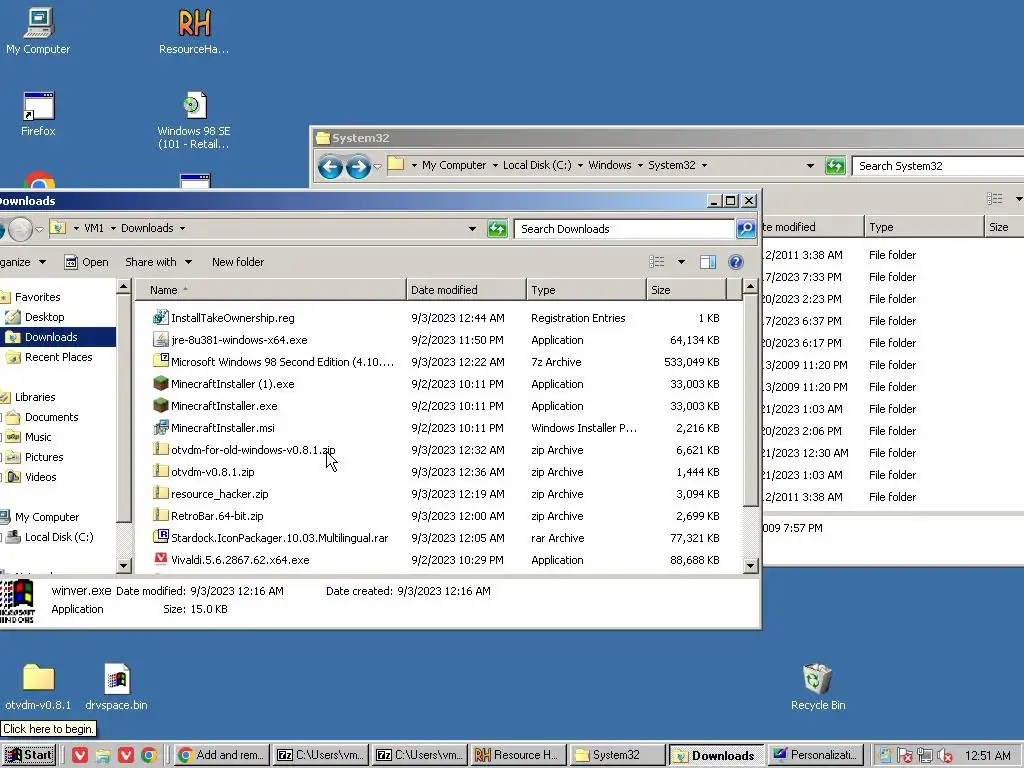
Task: Select Windows 98 SE disc image icon
Action: 194,121
